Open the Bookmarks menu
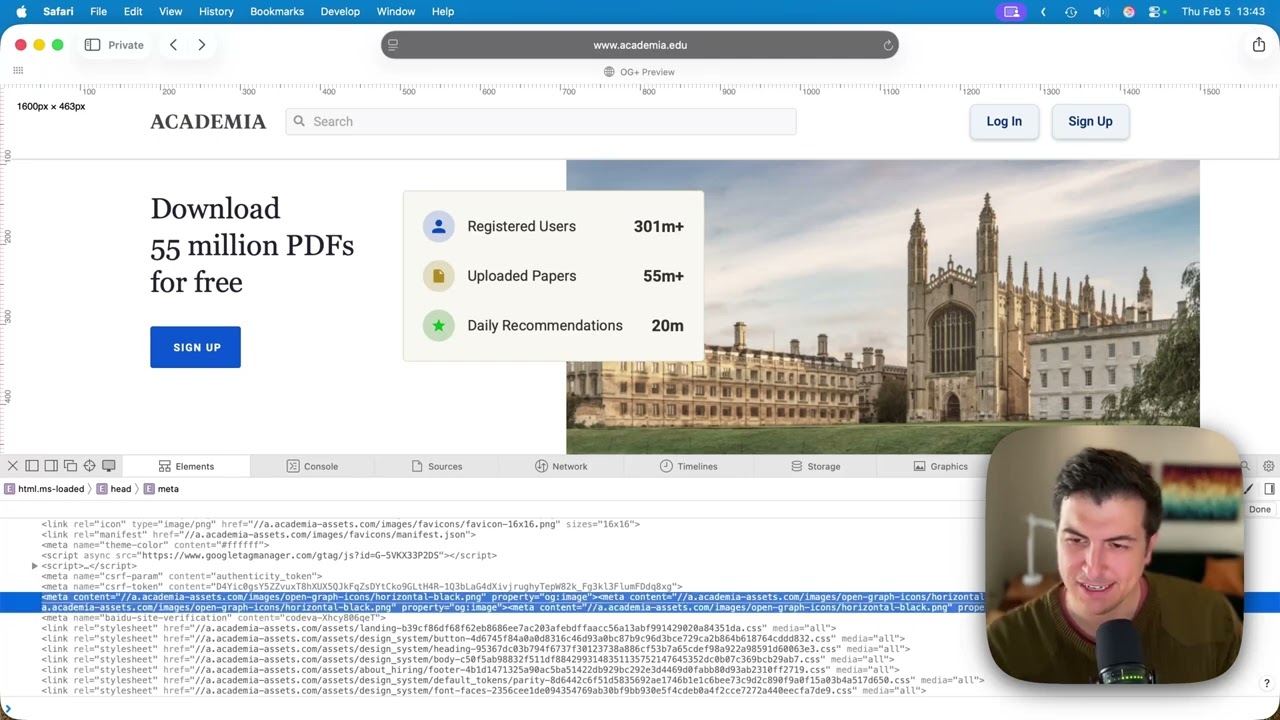 277,12
